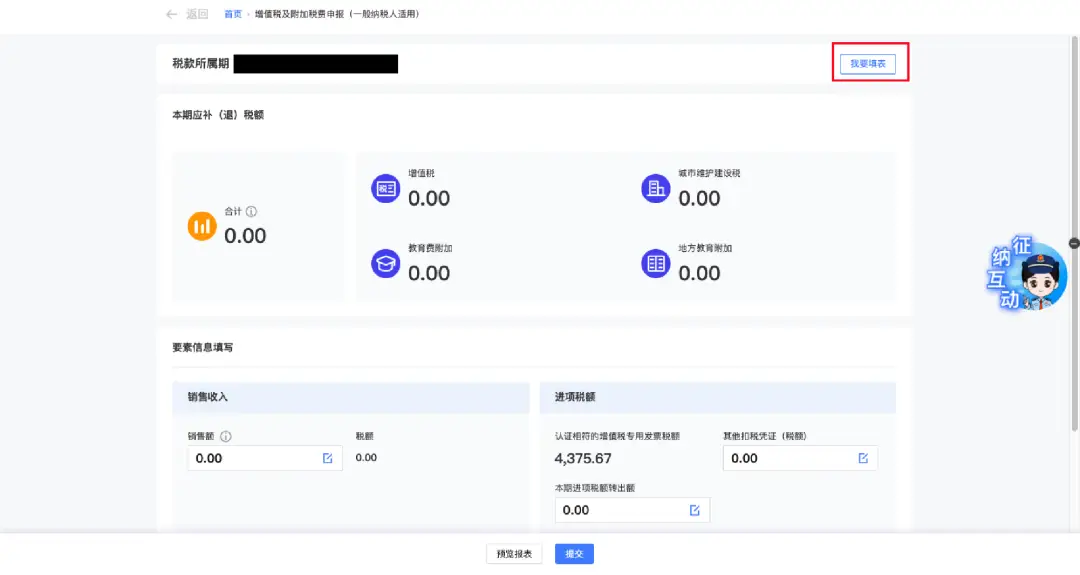The image size is (1080, 575).
Task: Click the edit icon in 本期进项税额转出额 field
Action: (x=694, y=510)
